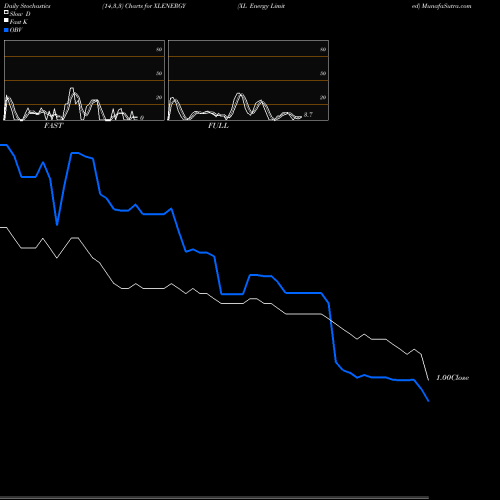Click the '80' level label in the FULL chart
This screenshot has height=500, width=500.
tap(323, 49)
